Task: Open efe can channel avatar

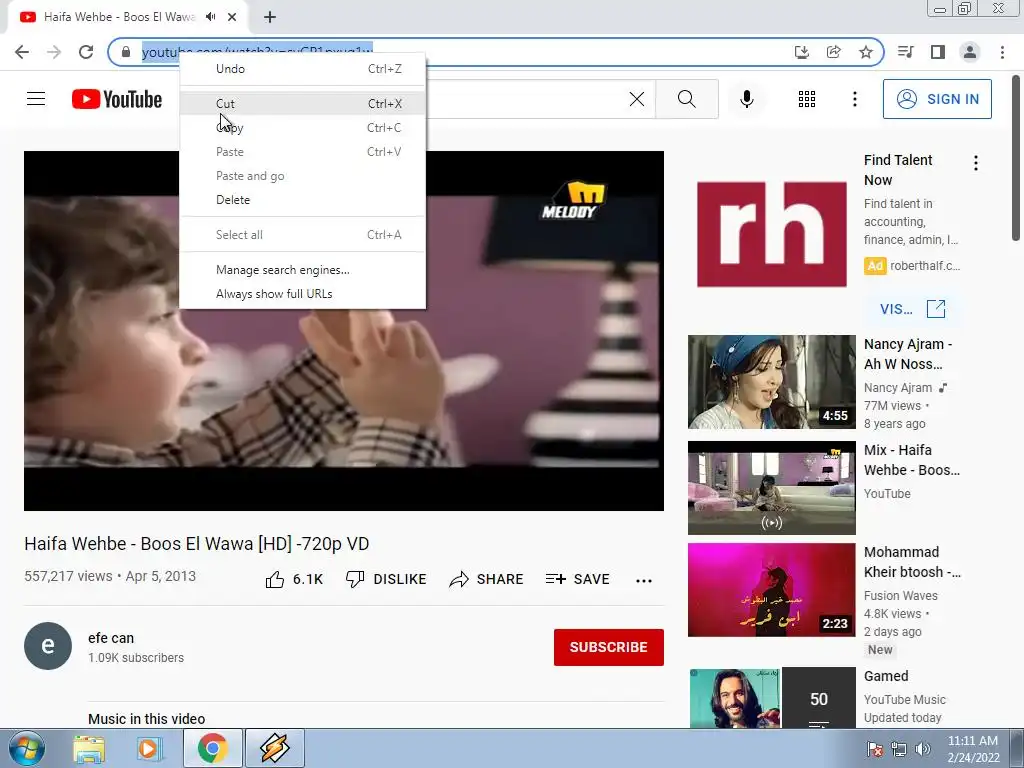Action: [x=48, y=646]
